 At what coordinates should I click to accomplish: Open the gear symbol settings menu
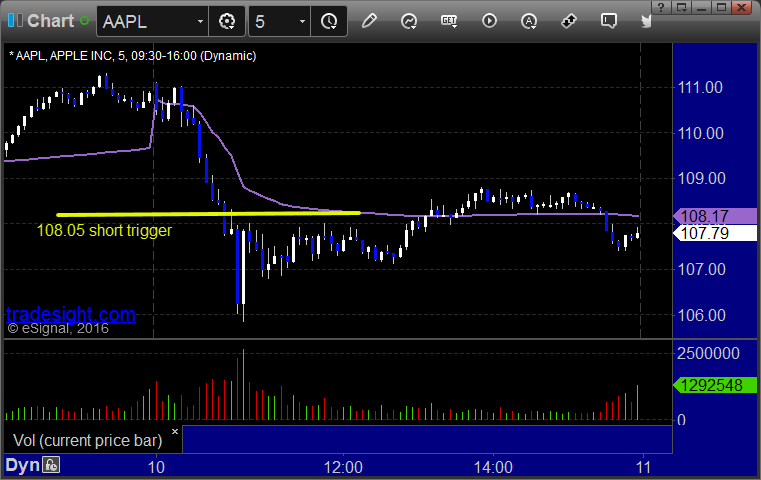[227, 21]
